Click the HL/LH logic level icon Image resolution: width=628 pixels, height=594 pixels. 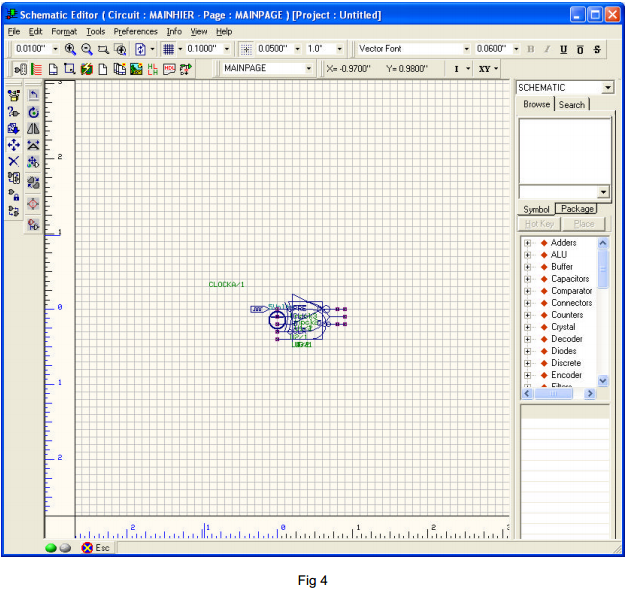pyautogui.click(x=153, y=69)
